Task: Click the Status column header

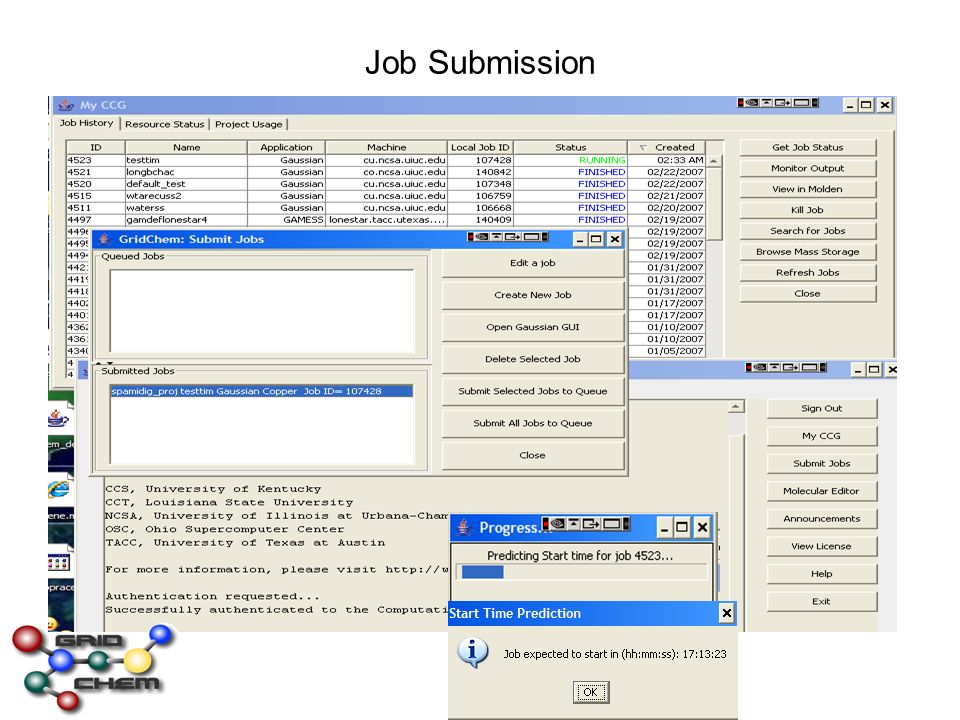Action: pyautogui.click(x=571, y=148)
